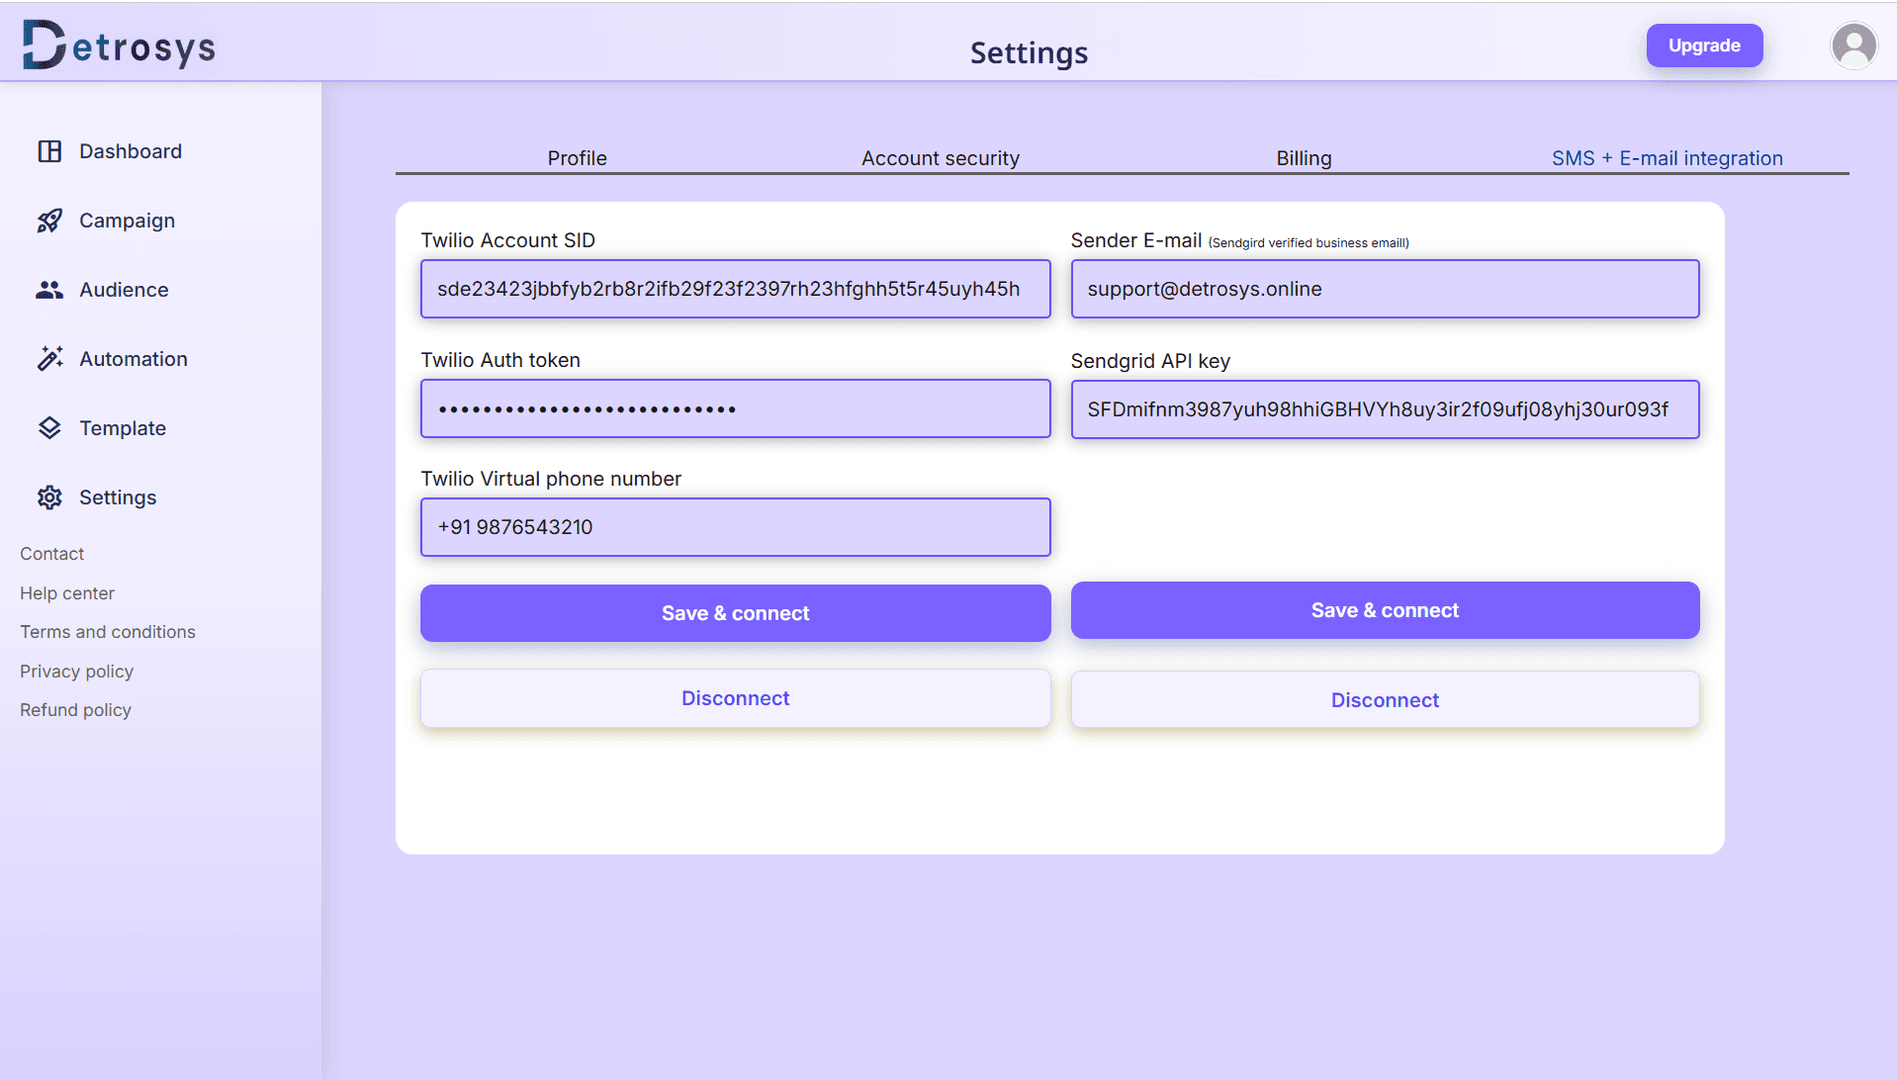Screen dimensions: 1897x1080
Task: Focus the Twilio Account SID field
Action: coord(735,289)
